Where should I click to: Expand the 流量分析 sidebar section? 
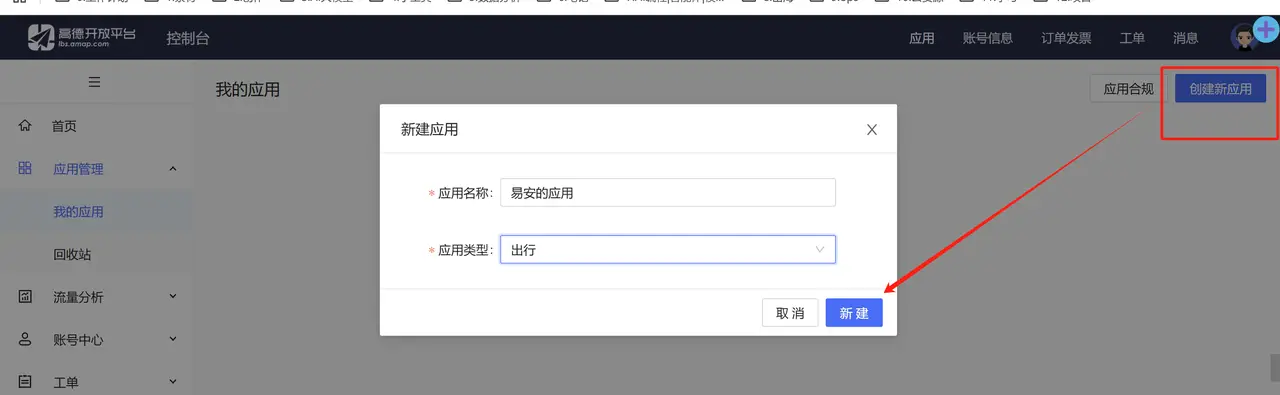pyautogui.click(x=173, y=296)
